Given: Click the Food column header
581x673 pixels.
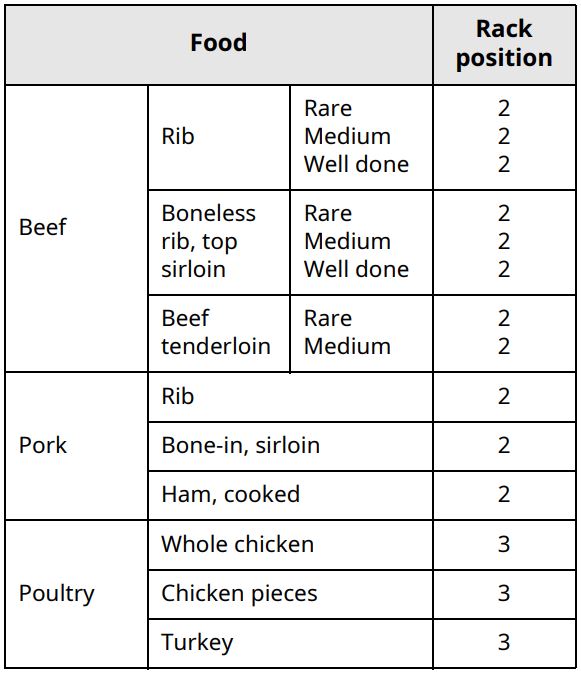Looking at the screenshot, I should 219,44.
